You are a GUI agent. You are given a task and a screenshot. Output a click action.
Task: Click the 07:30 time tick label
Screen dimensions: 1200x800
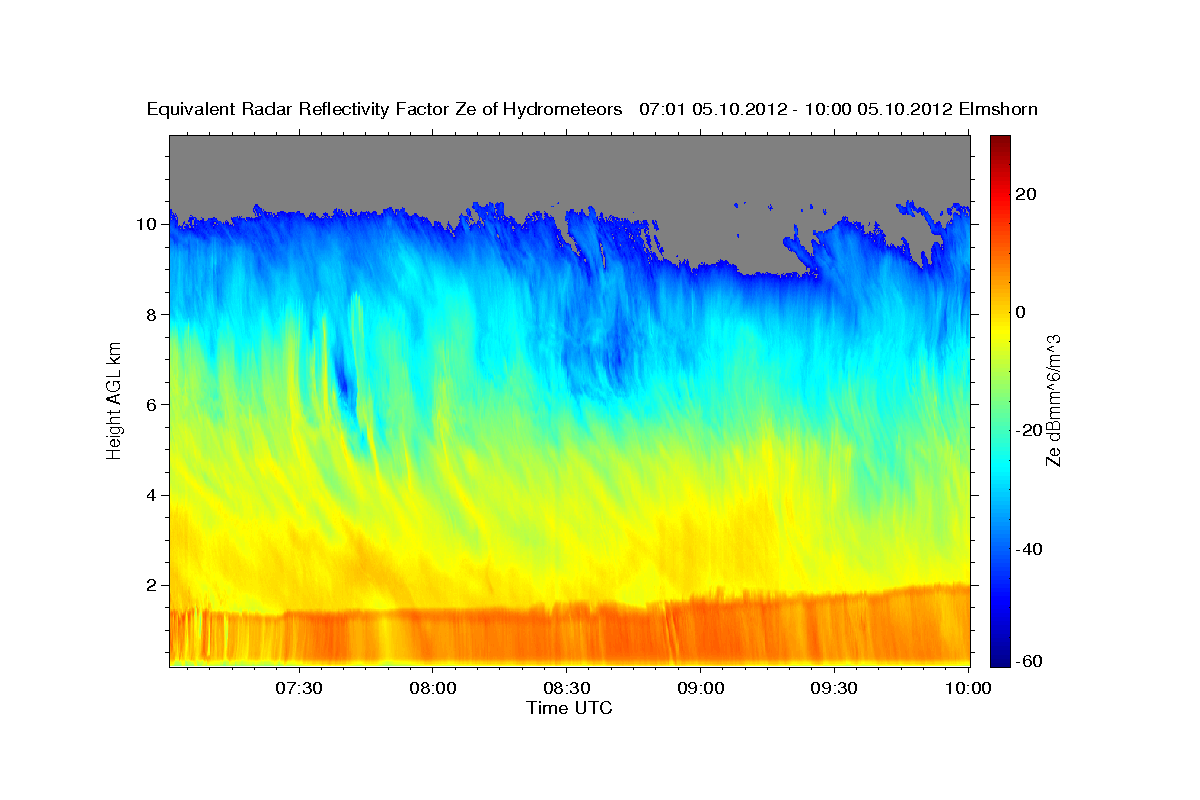click(x=300, y=688)
